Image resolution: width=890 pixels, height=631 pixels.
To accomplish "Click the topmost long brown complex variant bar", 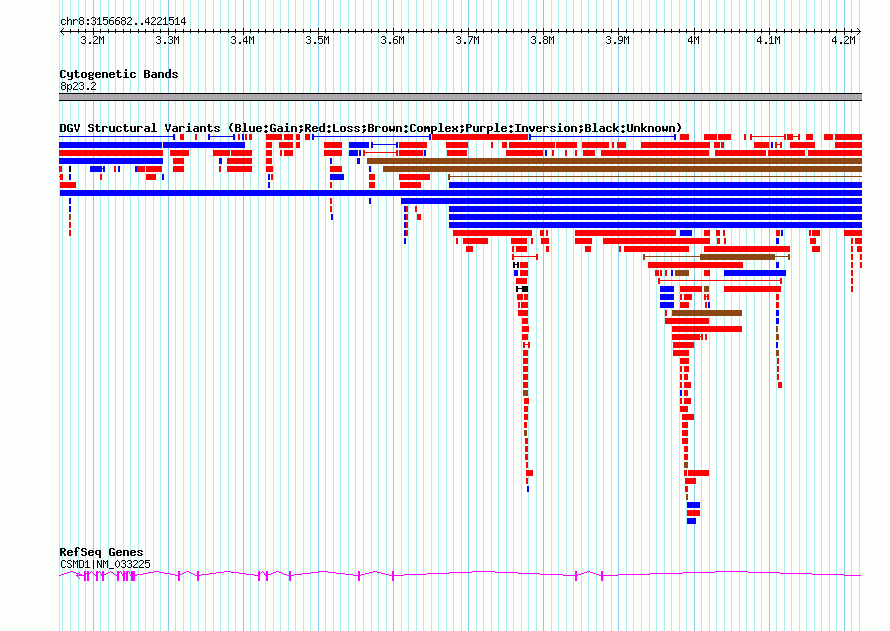I will [x=615, y=161].
